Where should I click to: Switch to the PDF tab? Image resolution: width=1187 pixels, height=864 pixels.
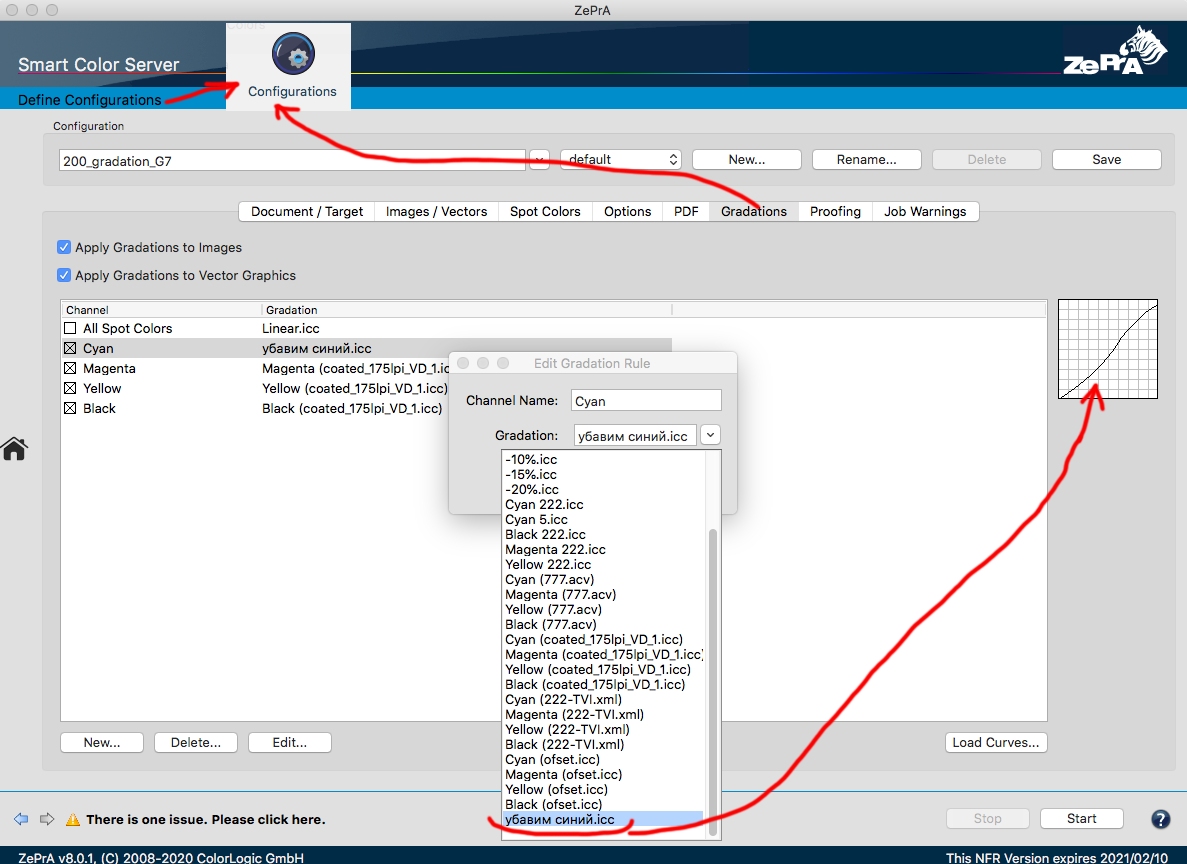click(x=686, y=211)
